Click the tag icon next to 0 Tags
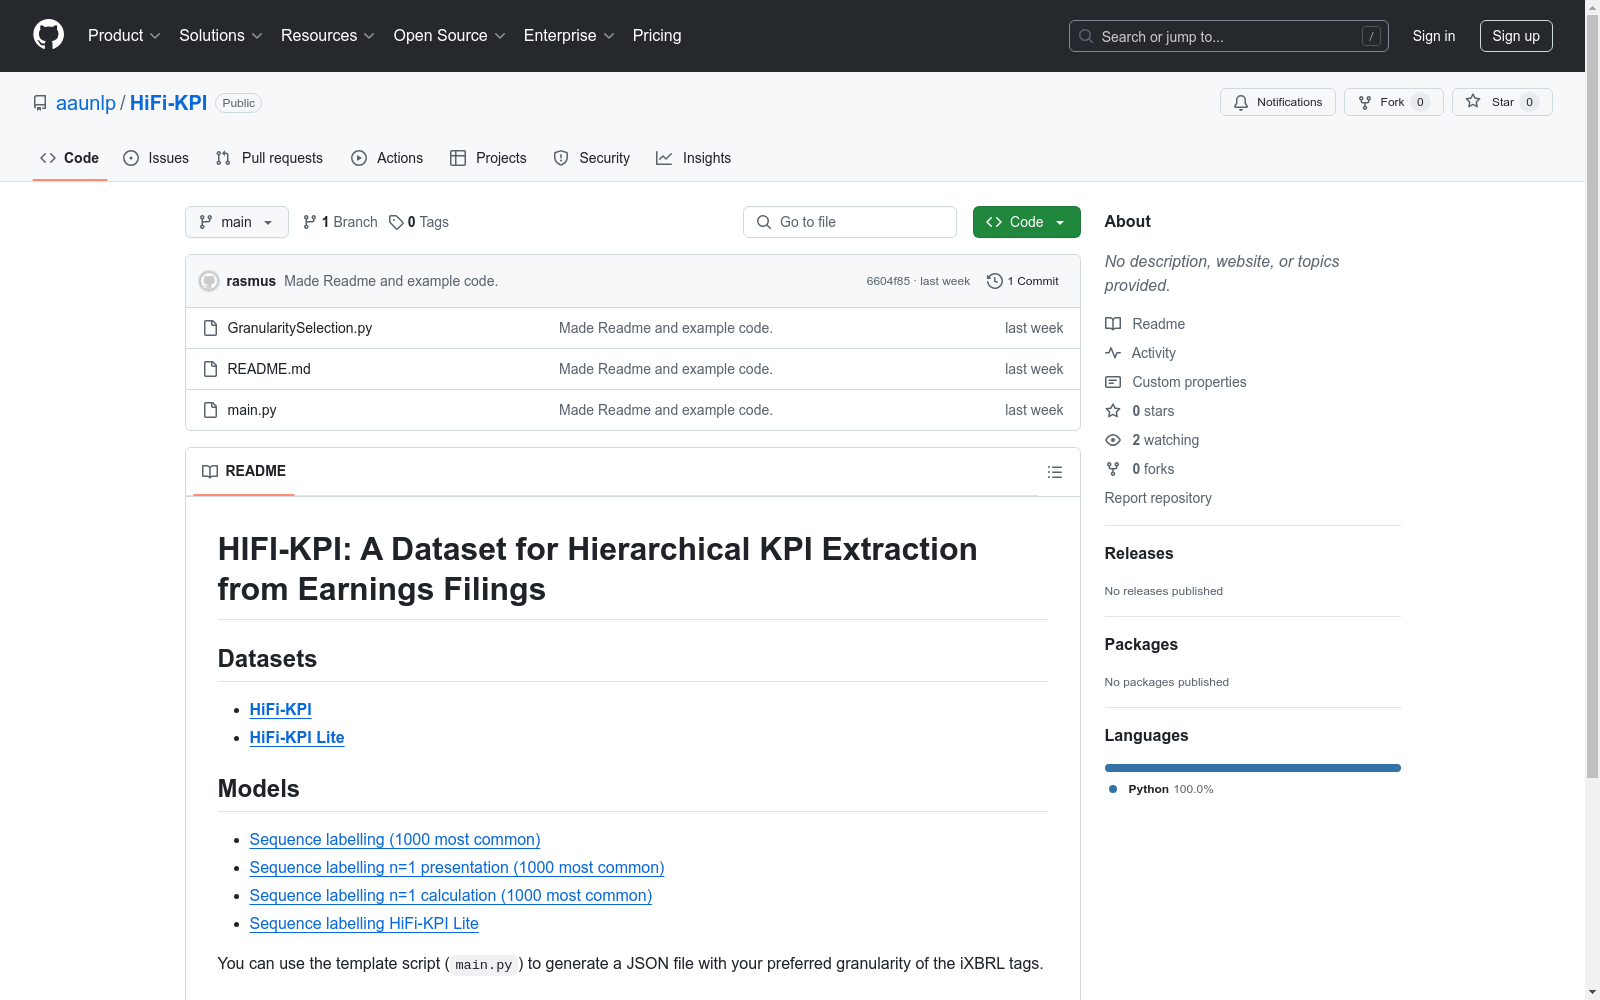 coord(396,222)
